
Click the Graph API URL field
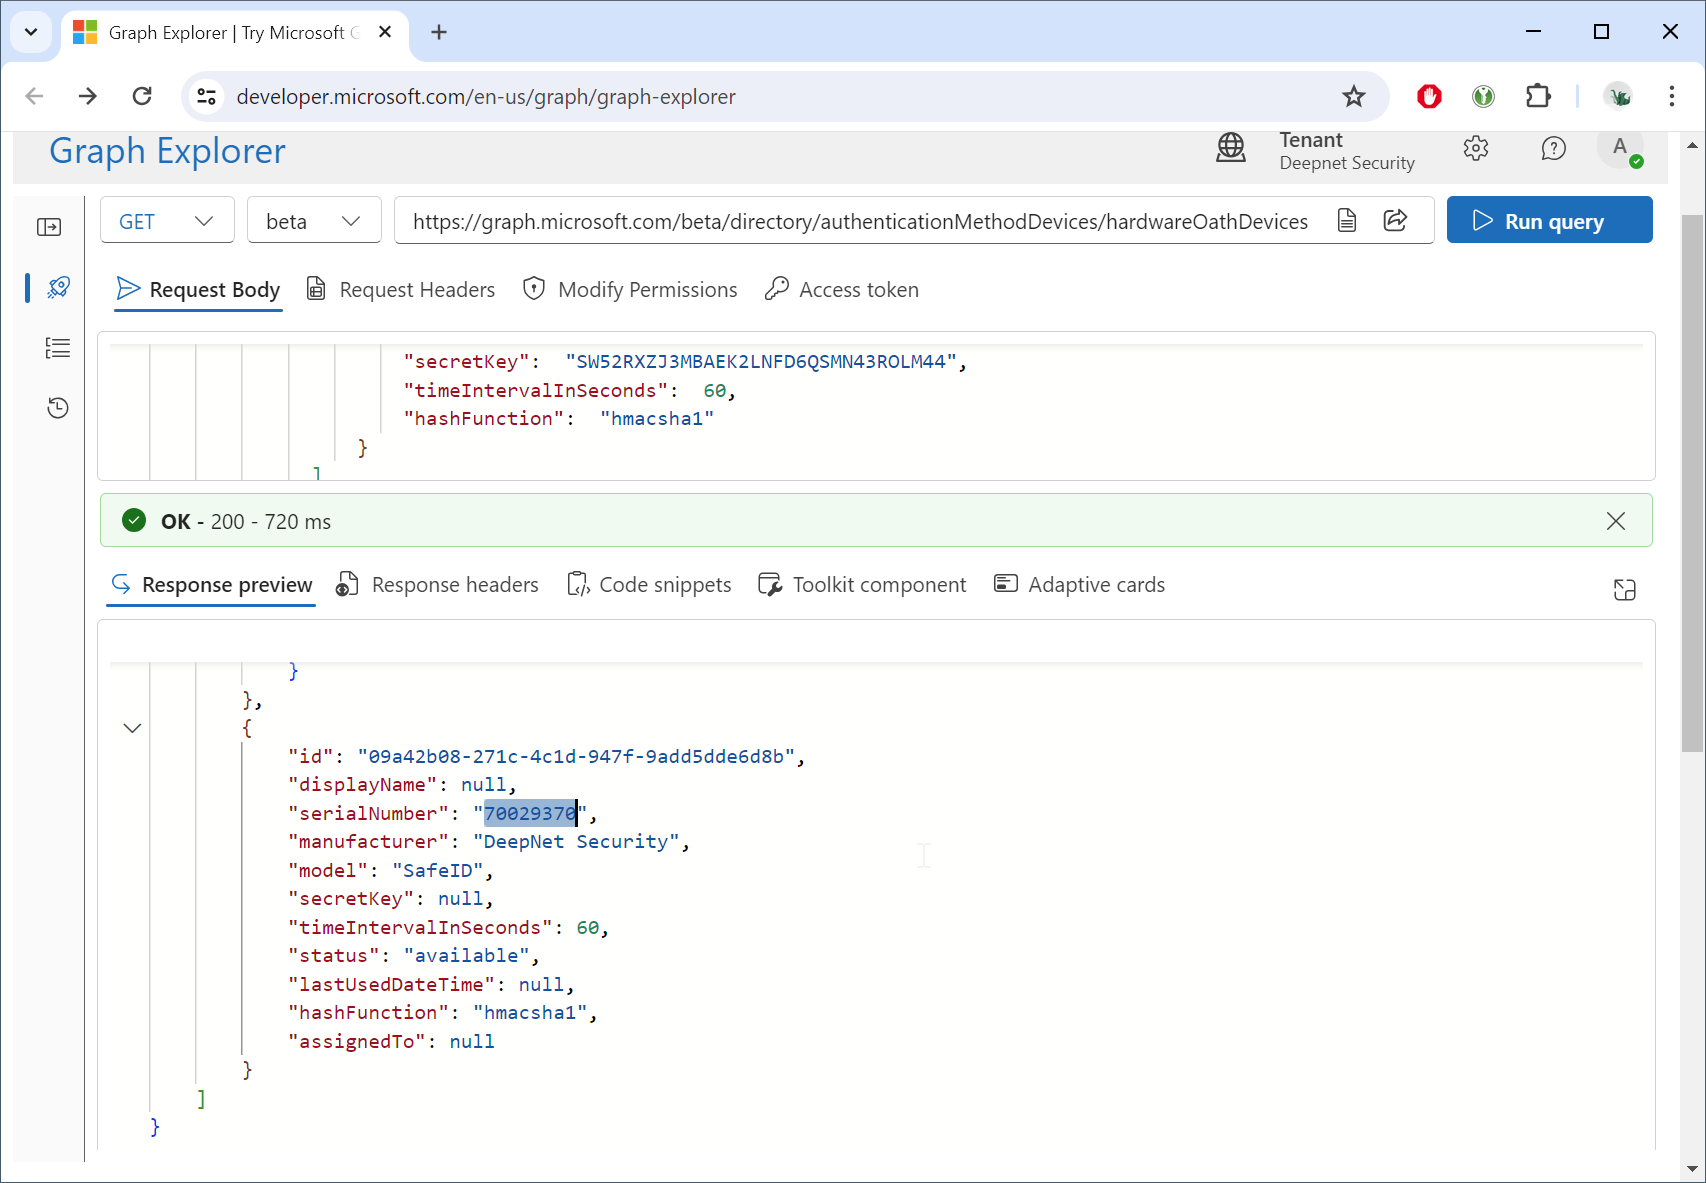click(860, 221)
